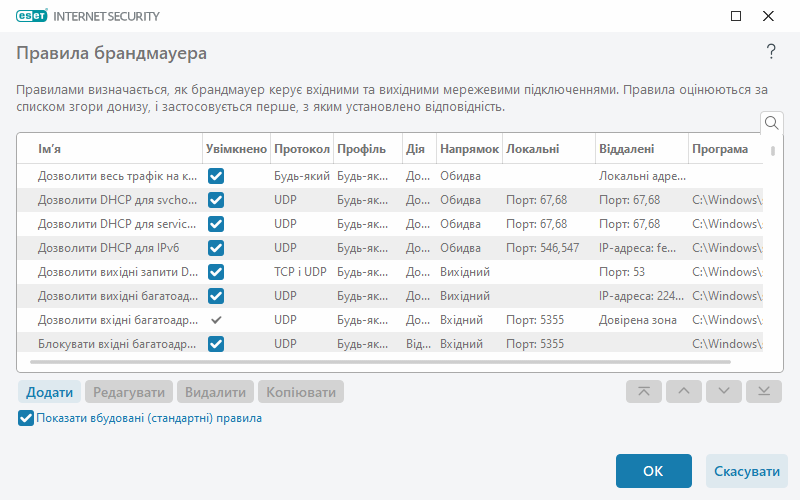Click 'Вхідний' direction in blocking rule row
The width and height of the screenshot is (800, 500).
(461, 344)
